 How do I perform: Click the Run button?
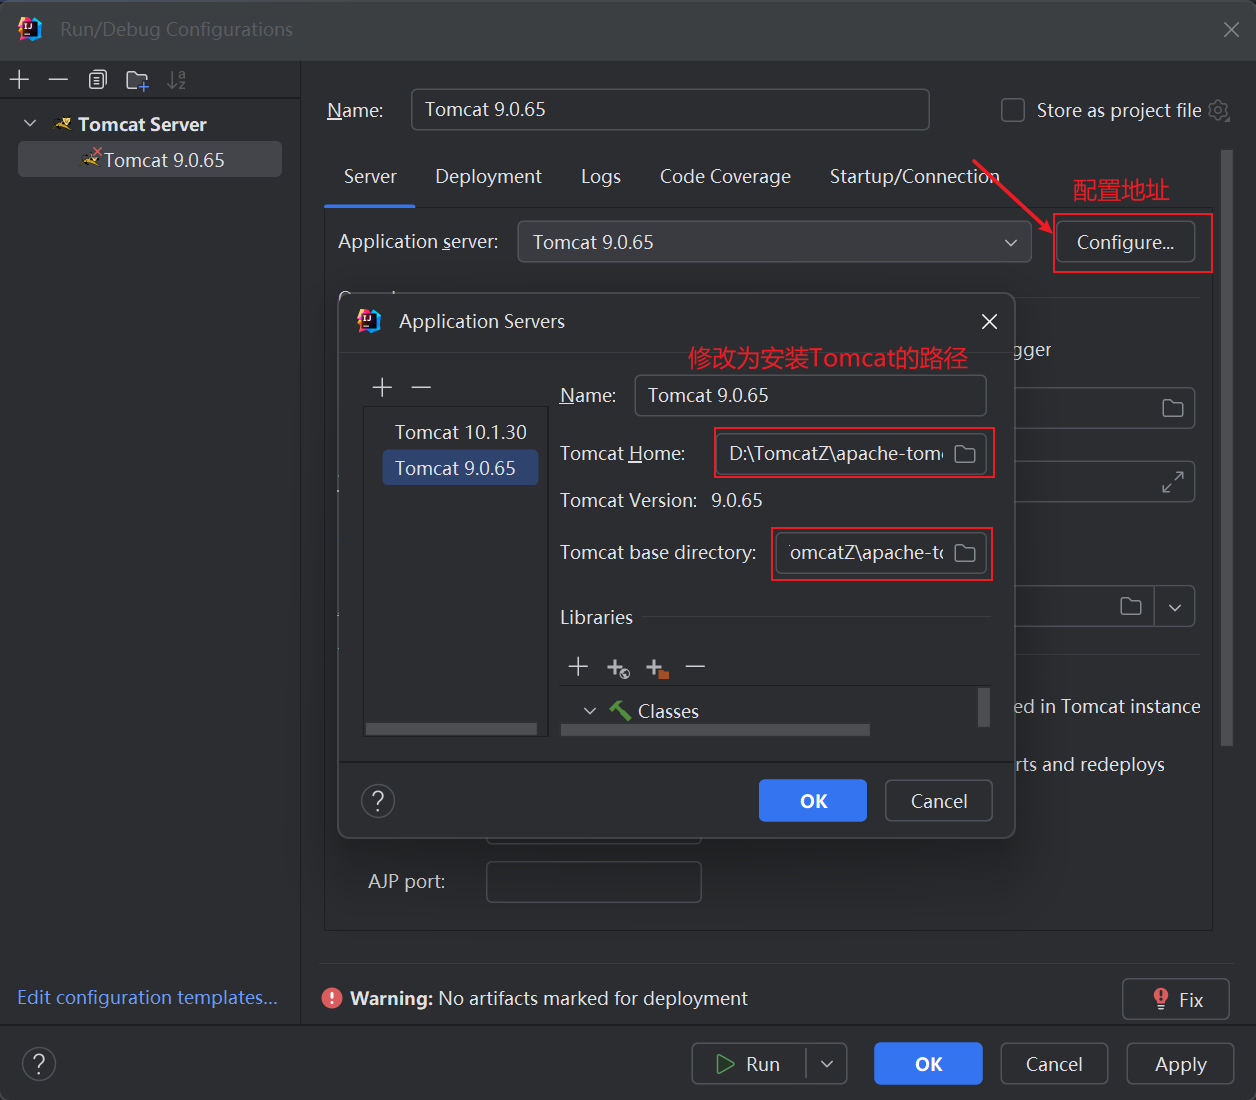749,1064
